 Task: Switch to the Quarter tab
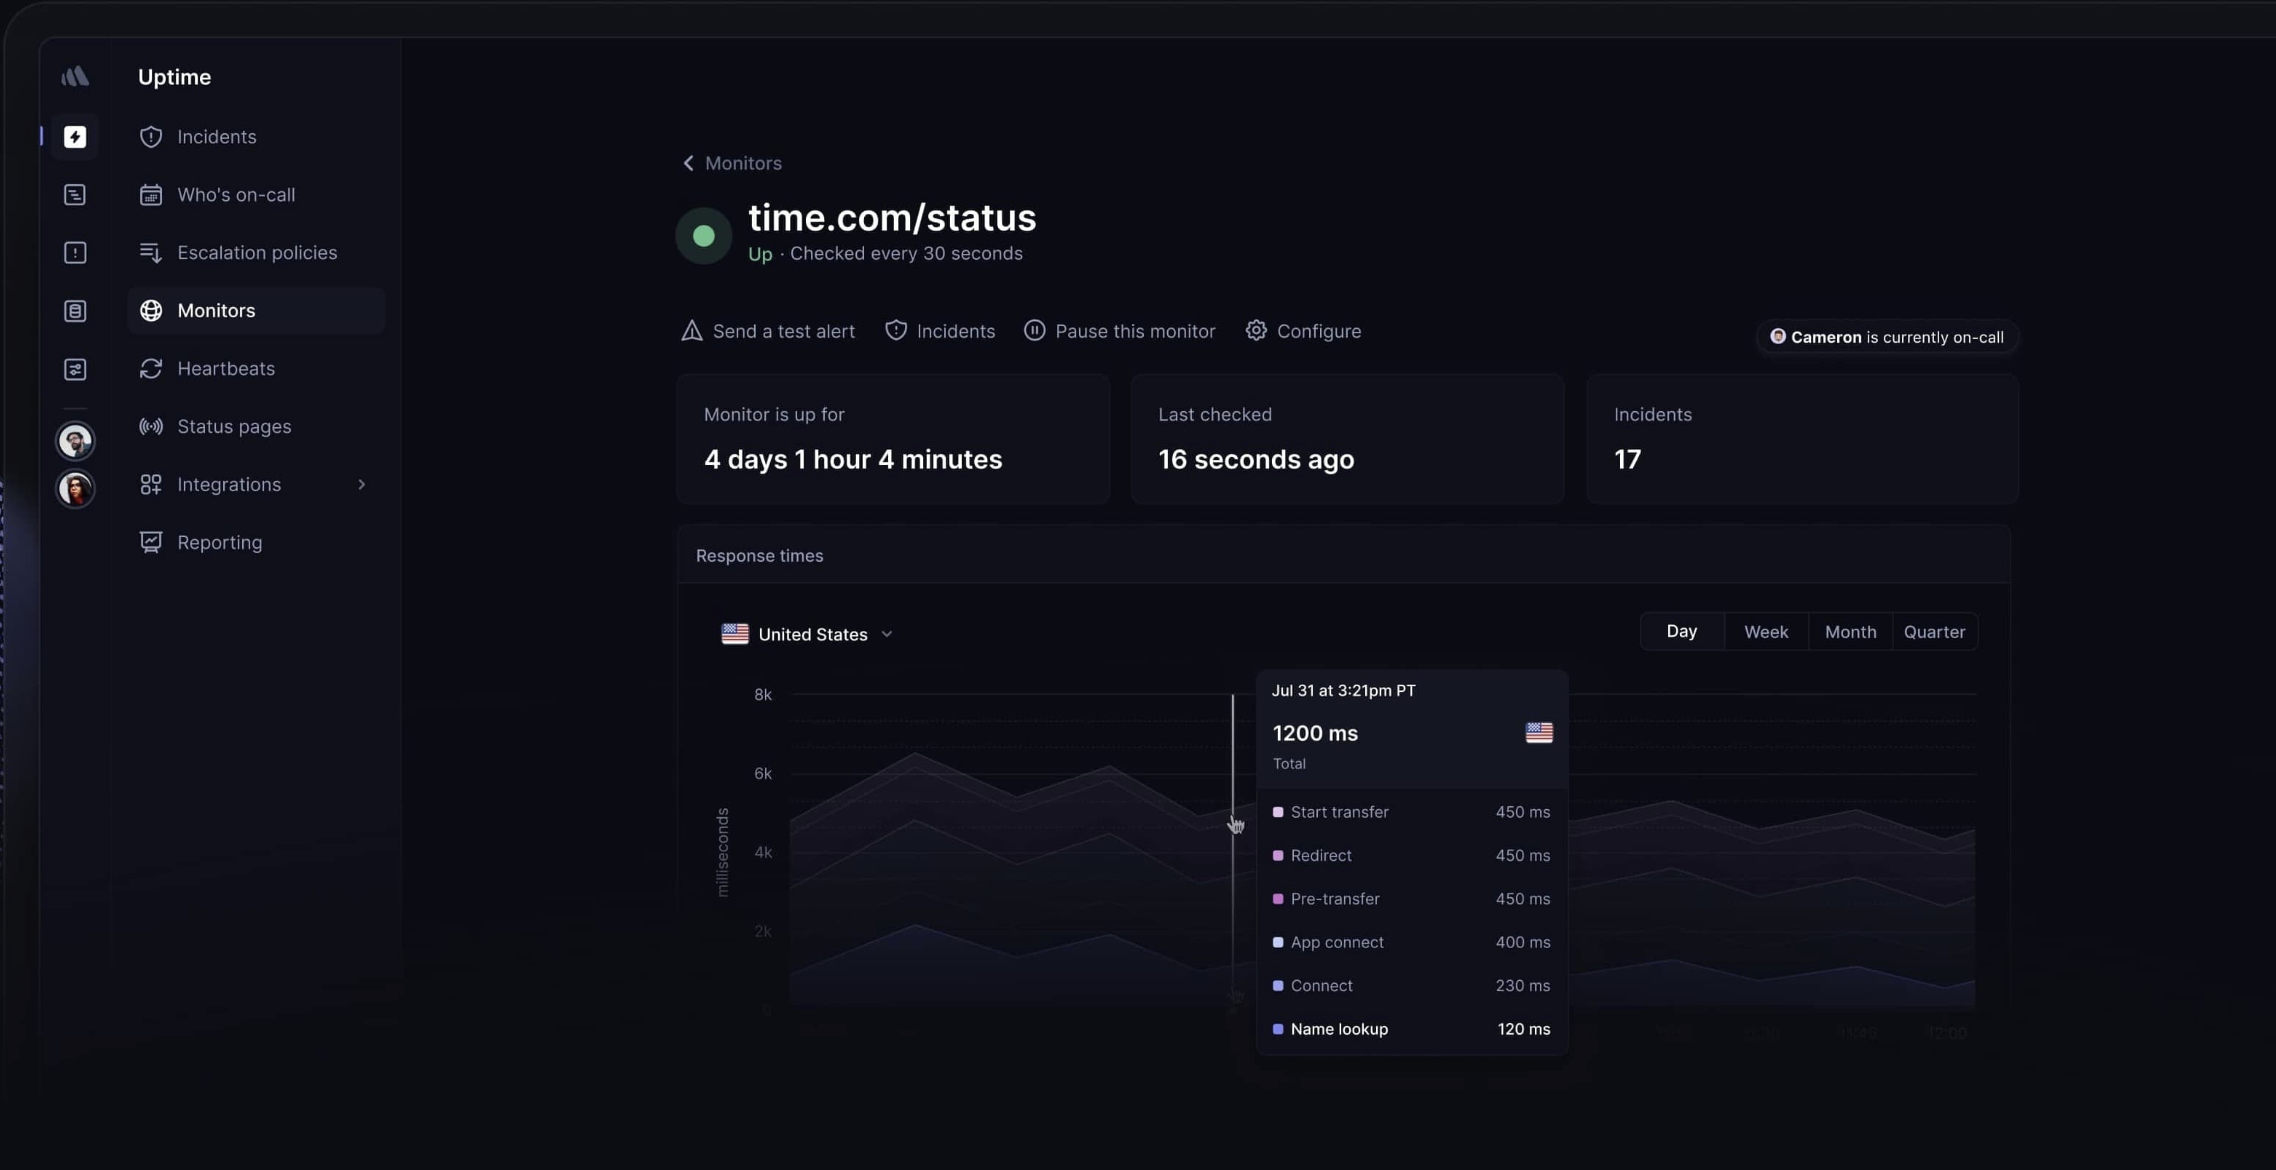click(x=1933, y=631)
